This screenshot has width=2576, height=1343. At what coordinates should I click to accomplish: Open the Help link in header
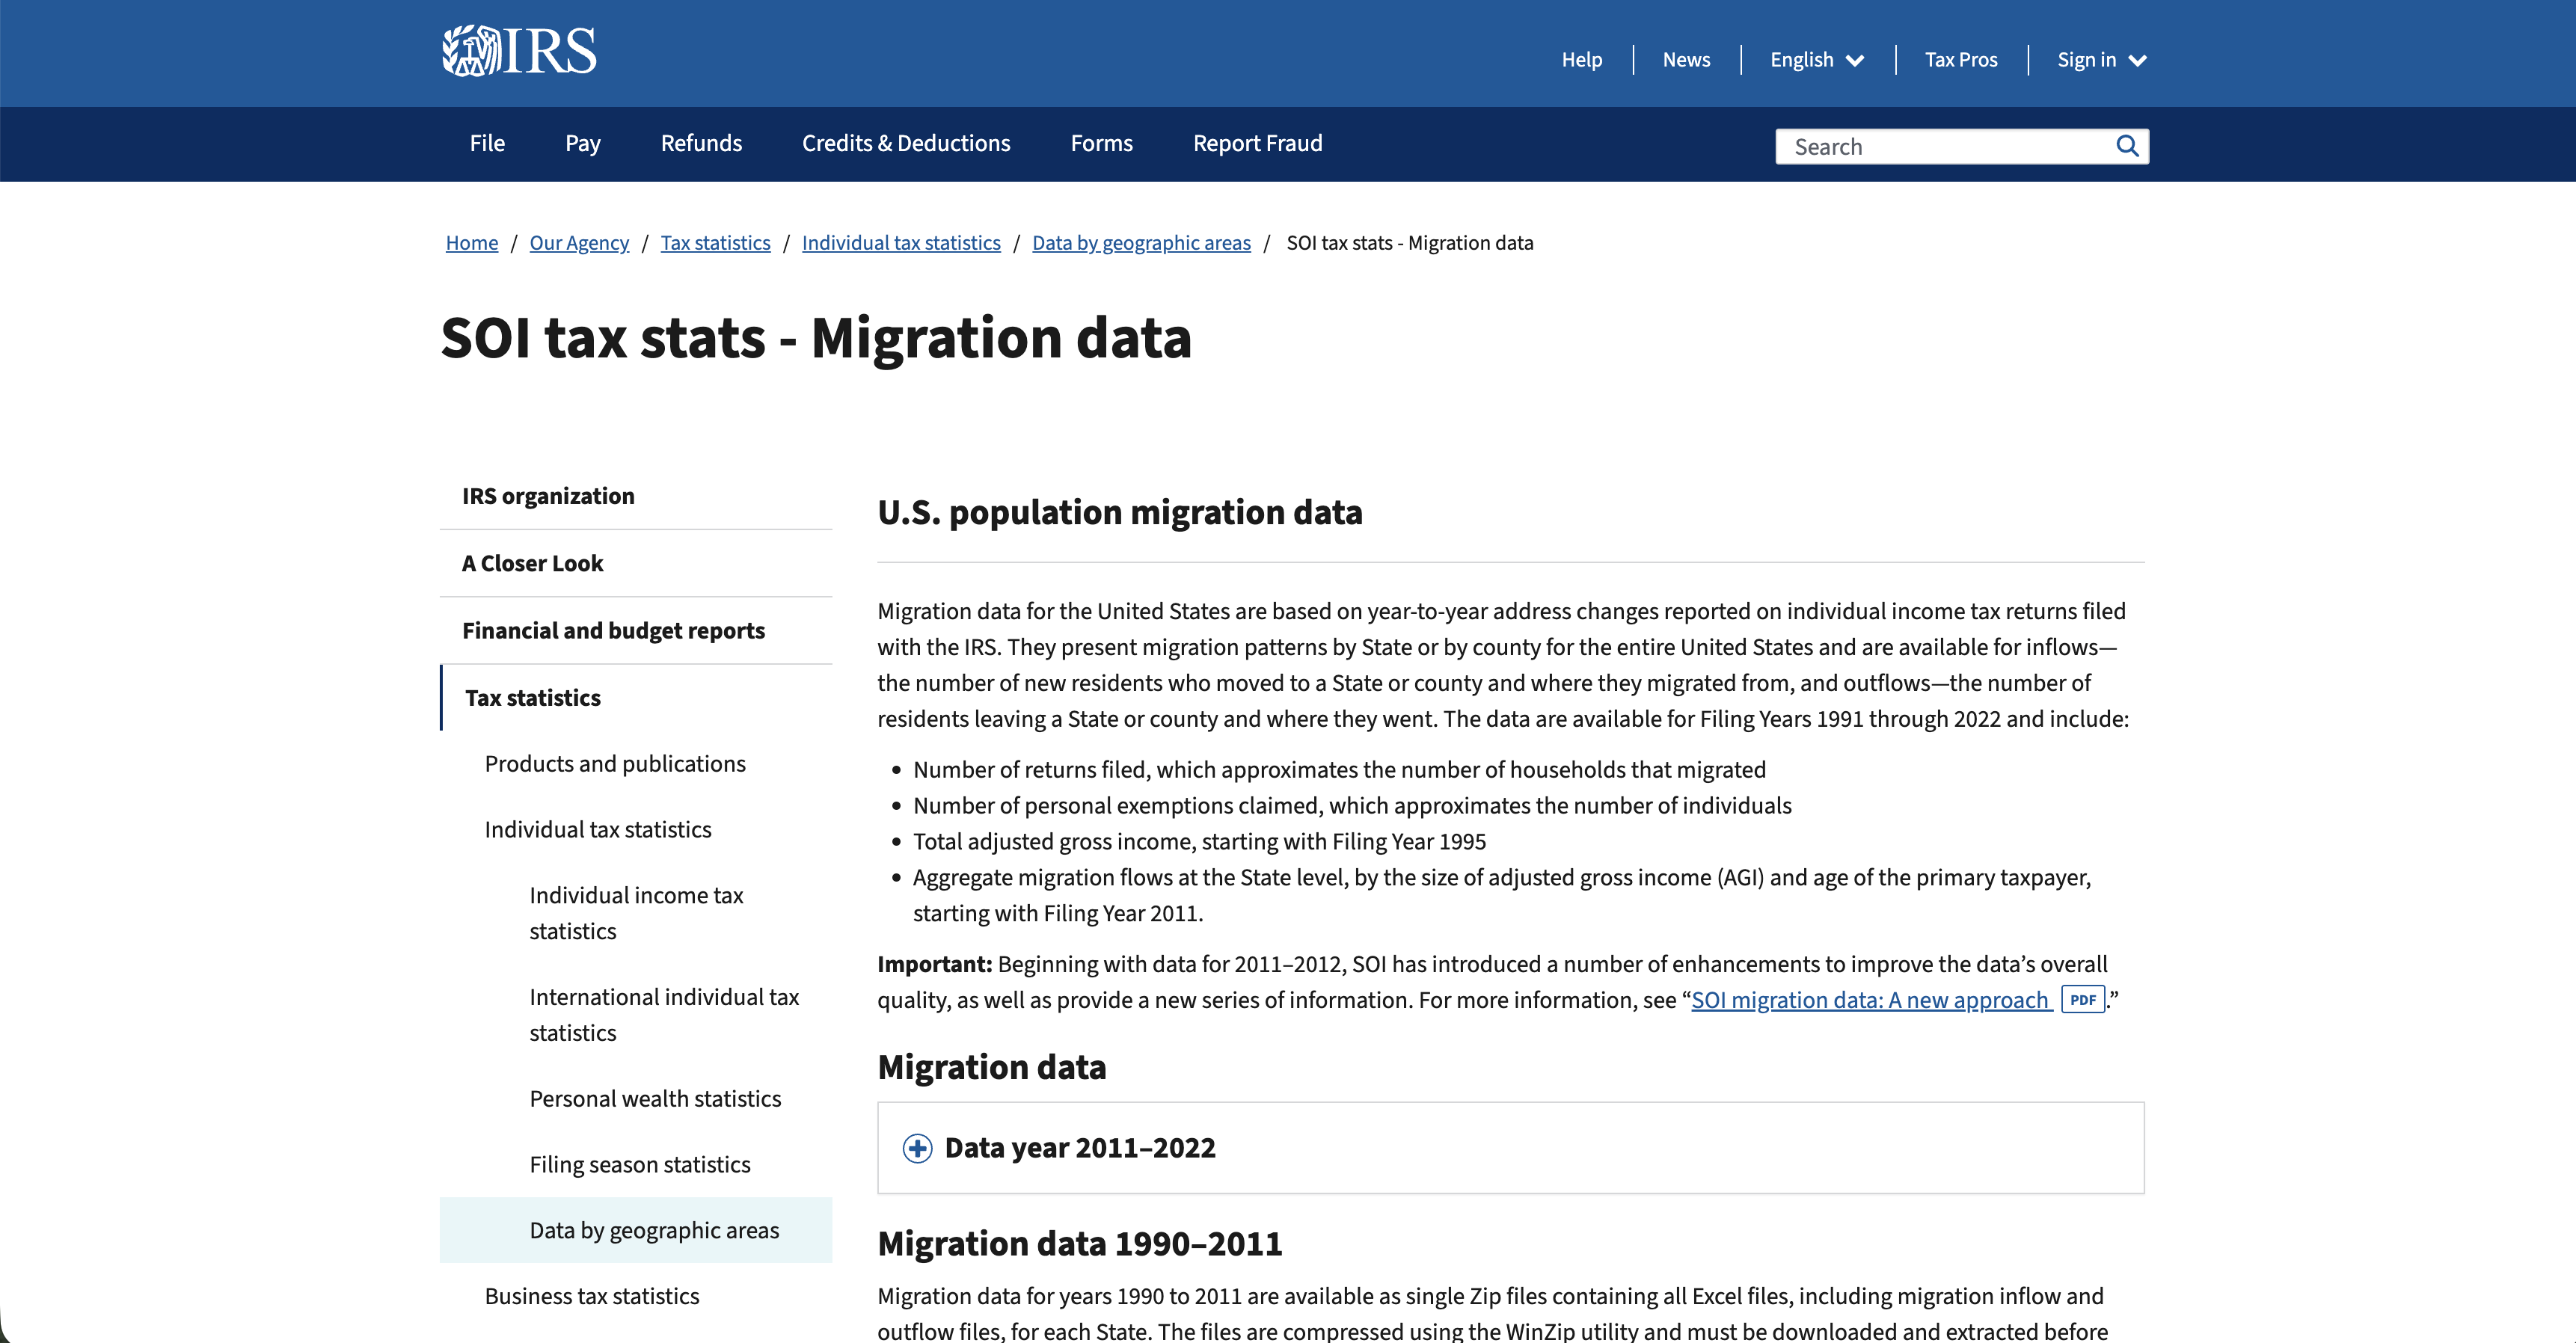click(1581, 60)
